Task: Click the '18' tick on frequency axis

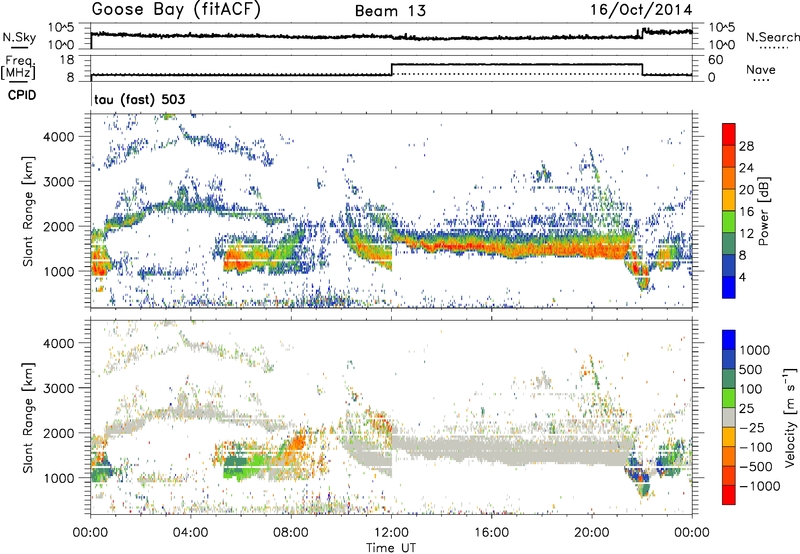Action: click(x=67, y=60)
